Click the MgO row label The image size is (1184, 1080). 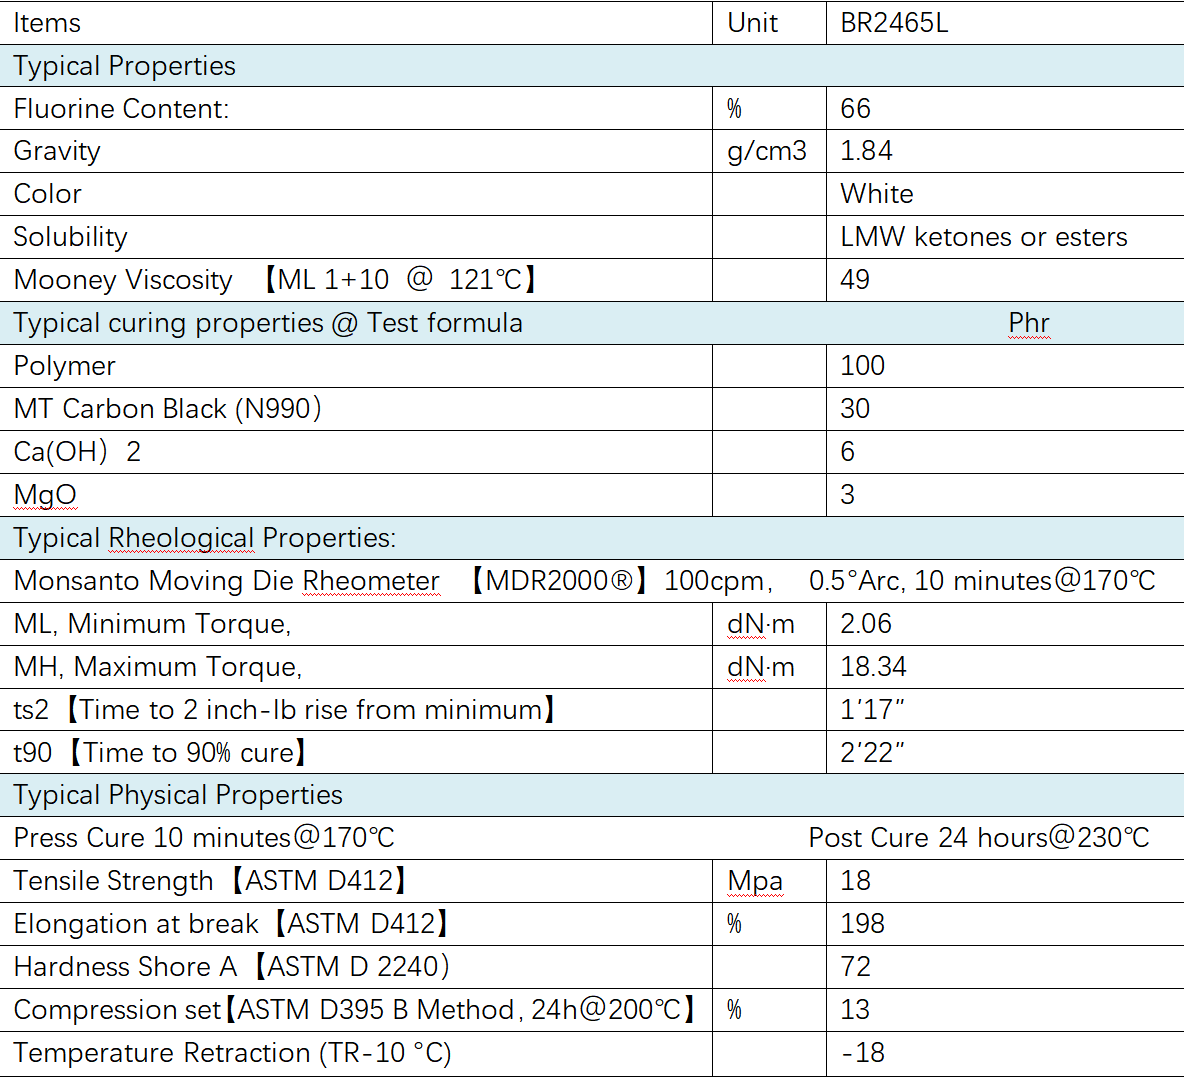click(45, 495)
